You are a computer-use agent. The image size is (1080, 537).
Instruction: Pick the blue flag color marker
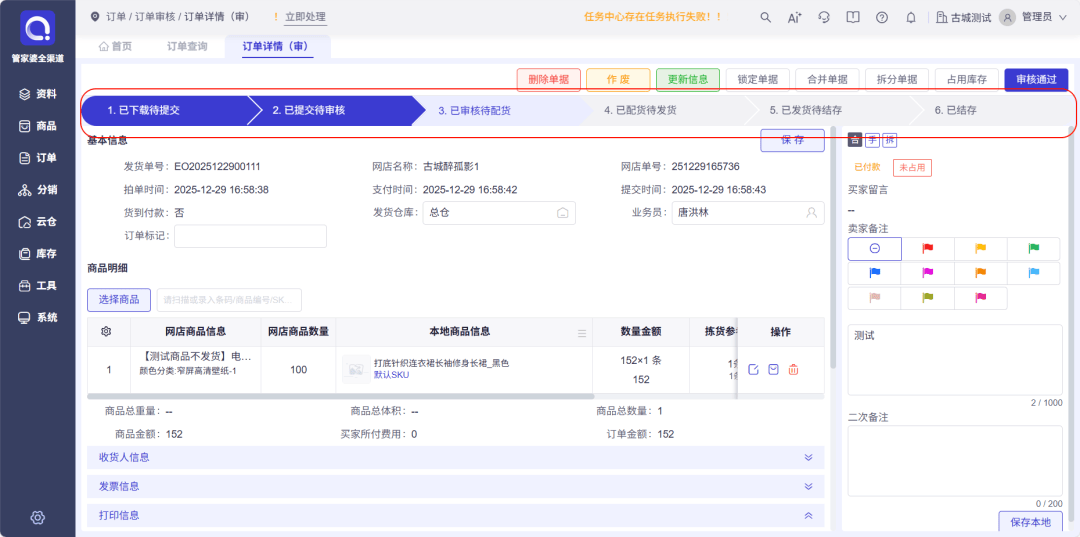tap(874, 273)
